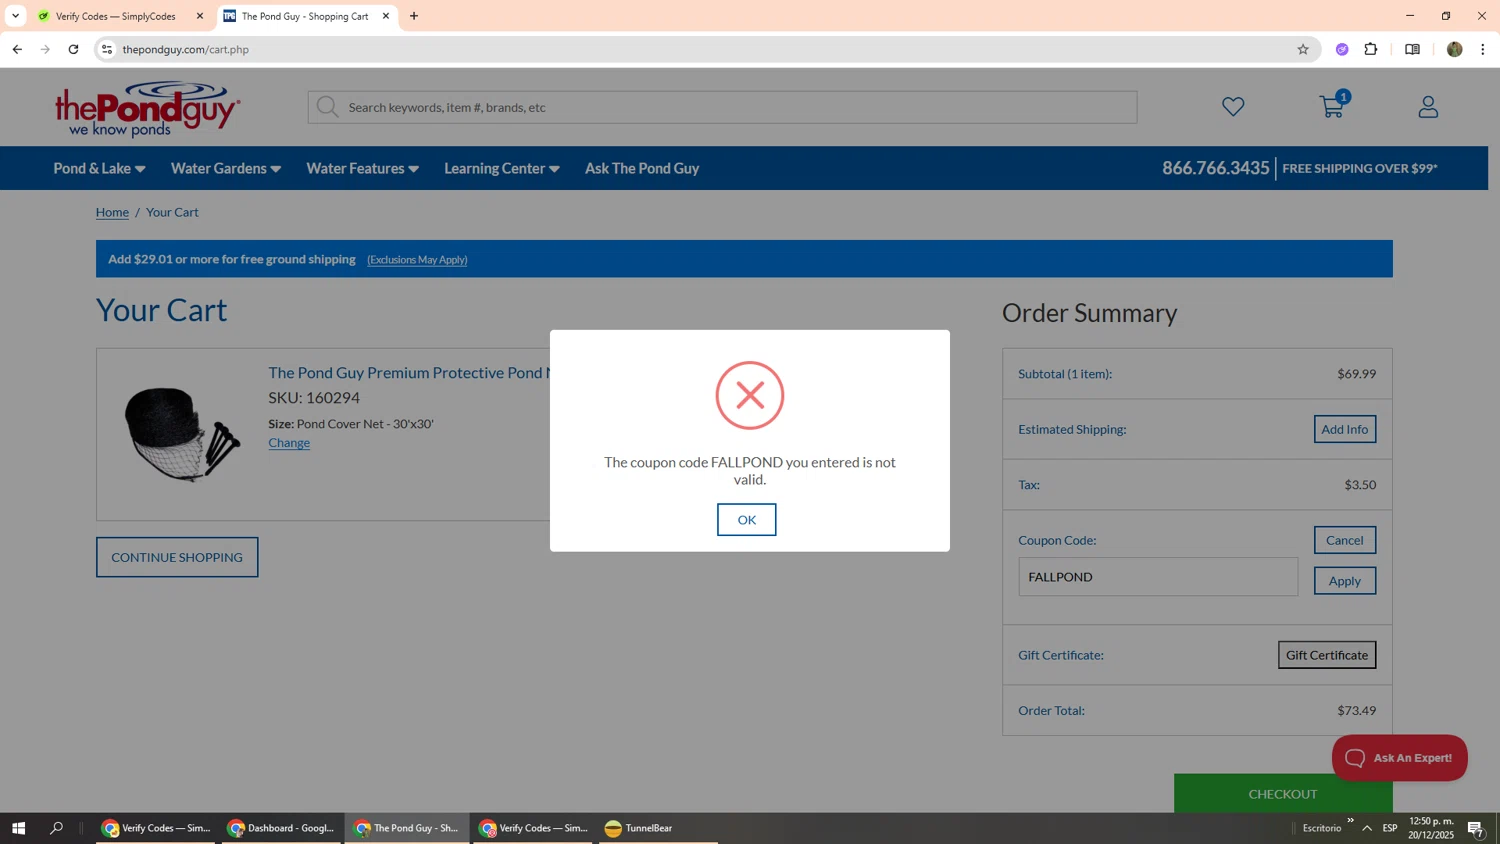The height and width of the screenshot is (844, 1500).
Task: Click the Subtotal (1 item) label
Action: point(1065,374)
